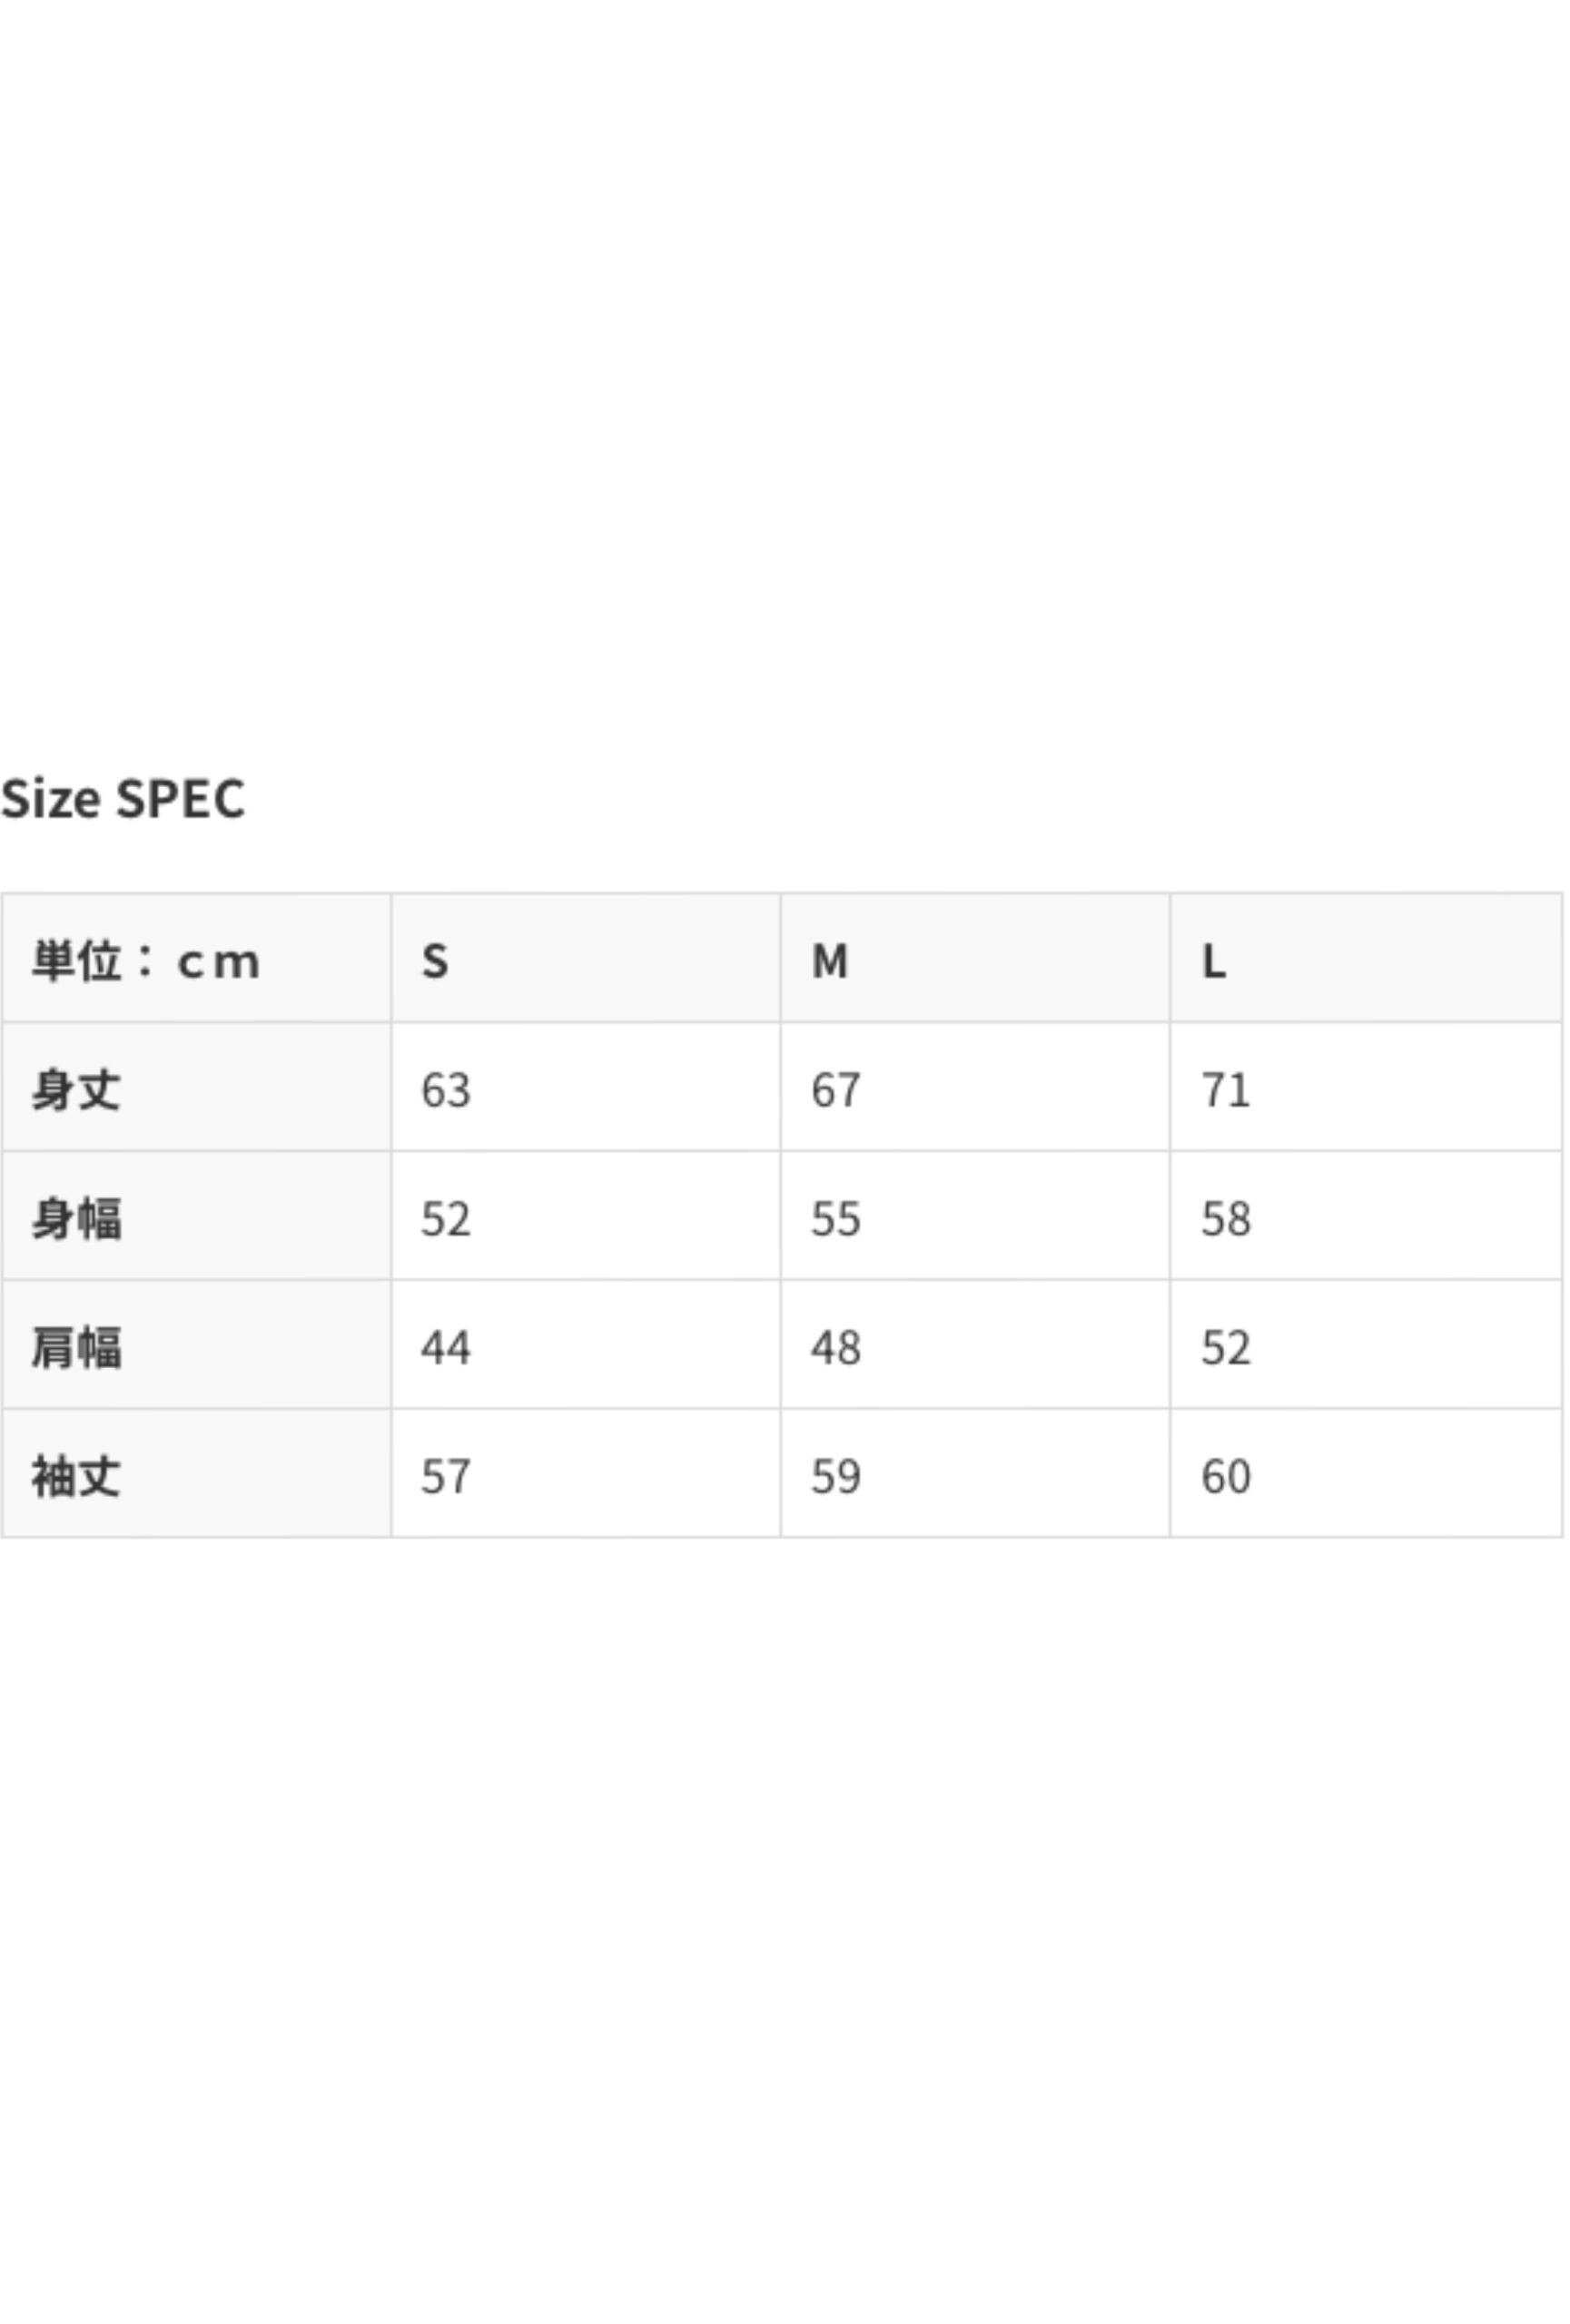
Task: Click the 肩幅 row label
Action: [76, 1348]
